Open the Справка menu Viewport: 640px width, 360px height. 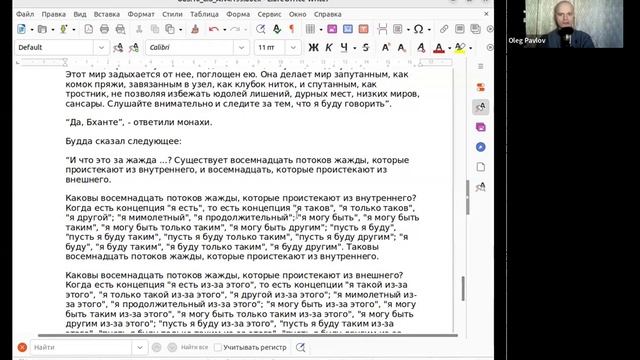click(328, 14)
